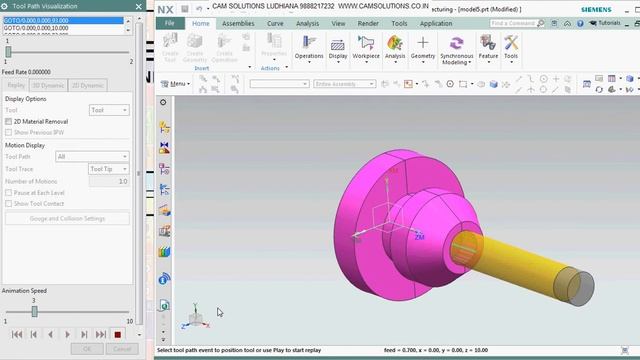Close the Tool Path Visualization dialog

point(139,7)
